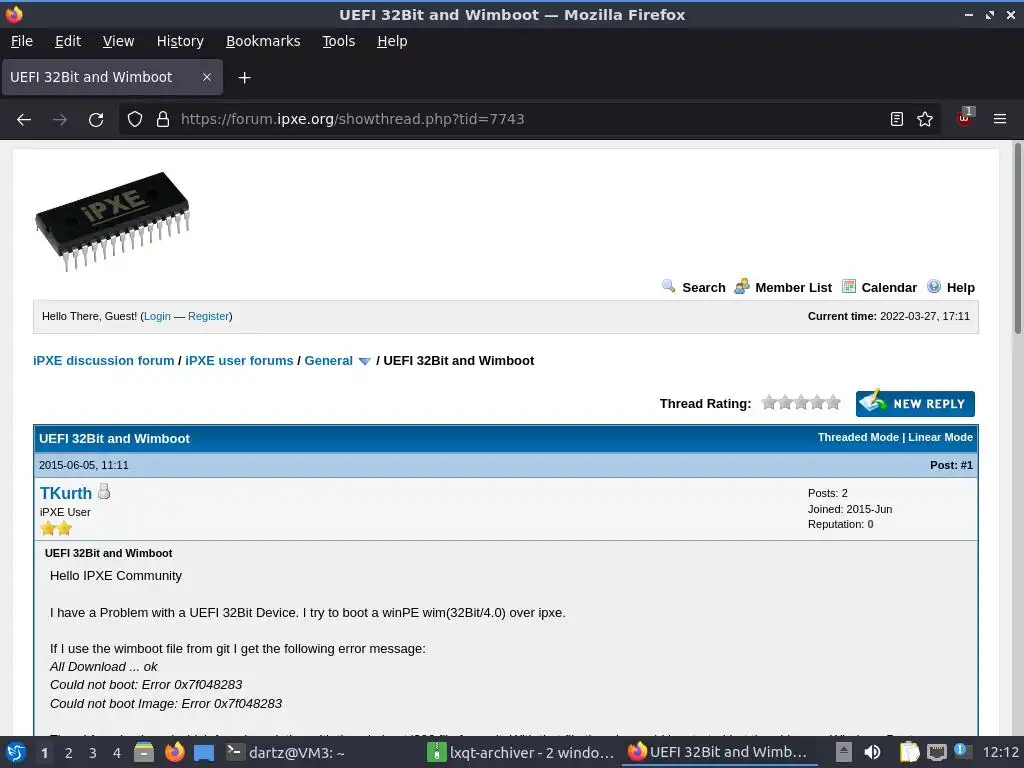Go to iPXE discussion forum breadcrumb
Viewport: 1024px width, 768px height.
(104, 360)
